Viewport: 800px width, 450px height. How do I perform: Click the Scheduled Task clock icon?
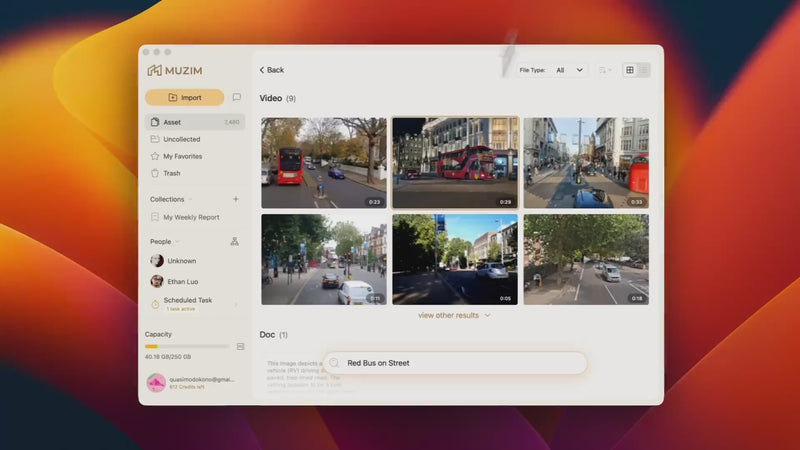pos(155,304)
